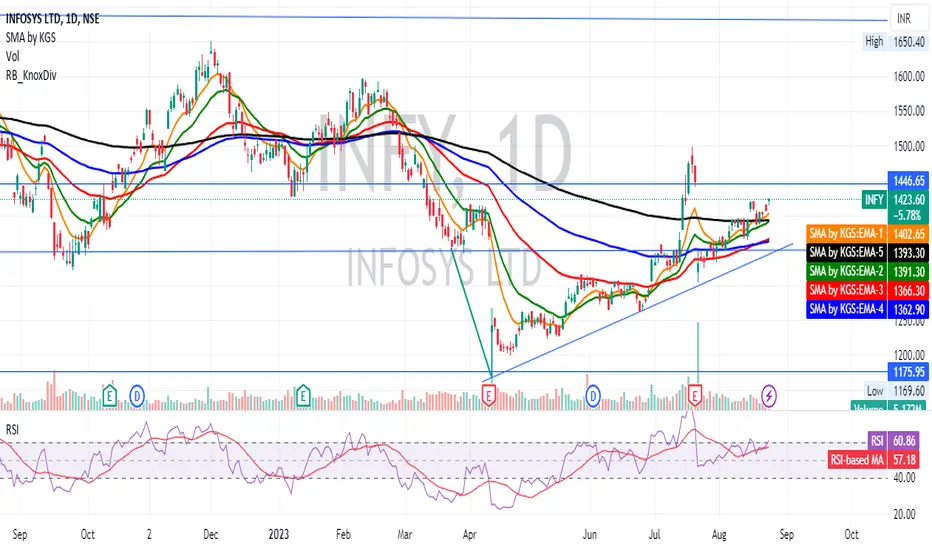932x550 pixels.
Task: Click the Feb label on time axis
Action: tap(343, 535)
